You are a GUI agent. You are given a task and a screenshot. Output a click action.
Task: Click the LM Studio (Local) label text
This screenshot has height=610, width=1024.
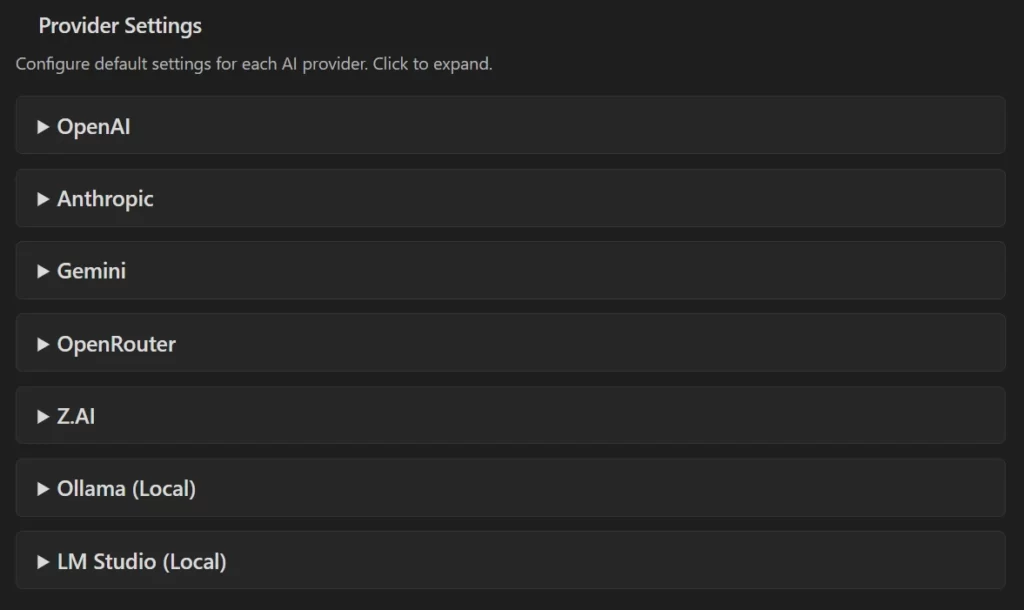pyautogui.click(x=141, y=562)
